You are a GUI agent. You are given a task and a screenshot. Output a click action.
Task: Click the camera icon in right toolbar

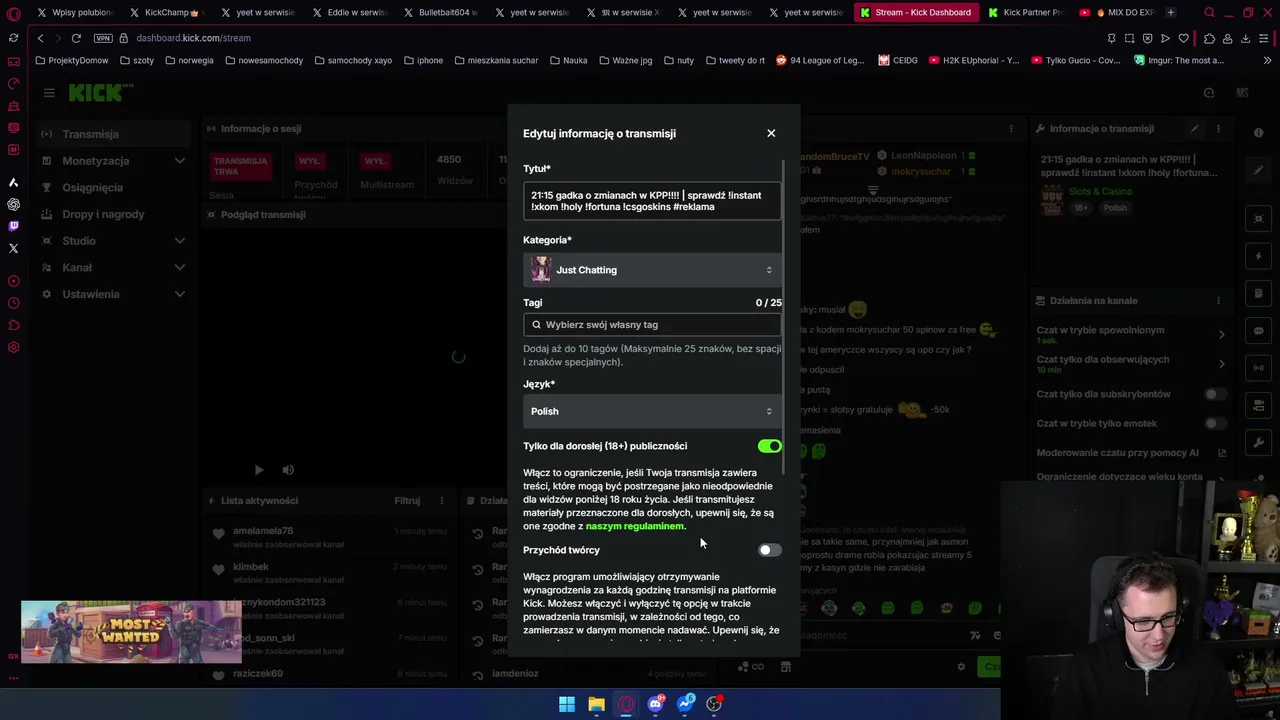pos(1259,405)
